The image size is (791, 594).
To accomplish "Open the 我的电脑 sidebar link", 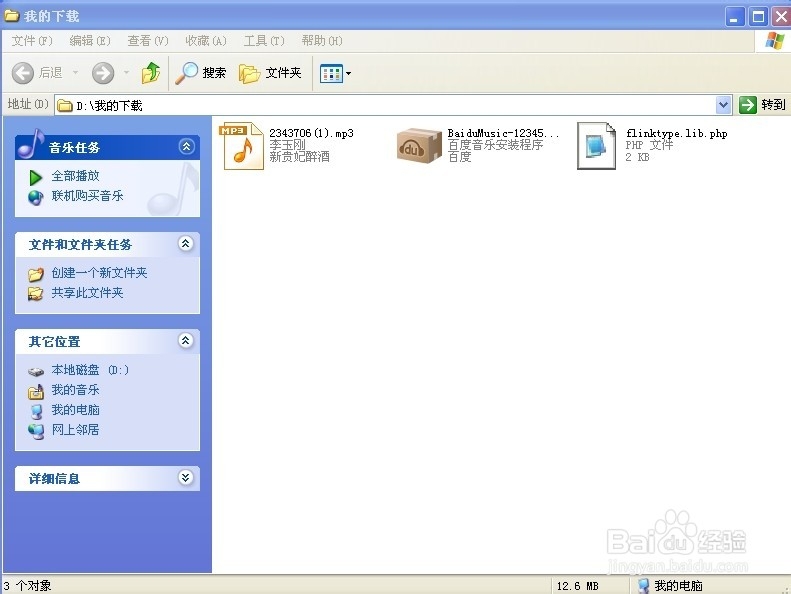I will (76, 410).
